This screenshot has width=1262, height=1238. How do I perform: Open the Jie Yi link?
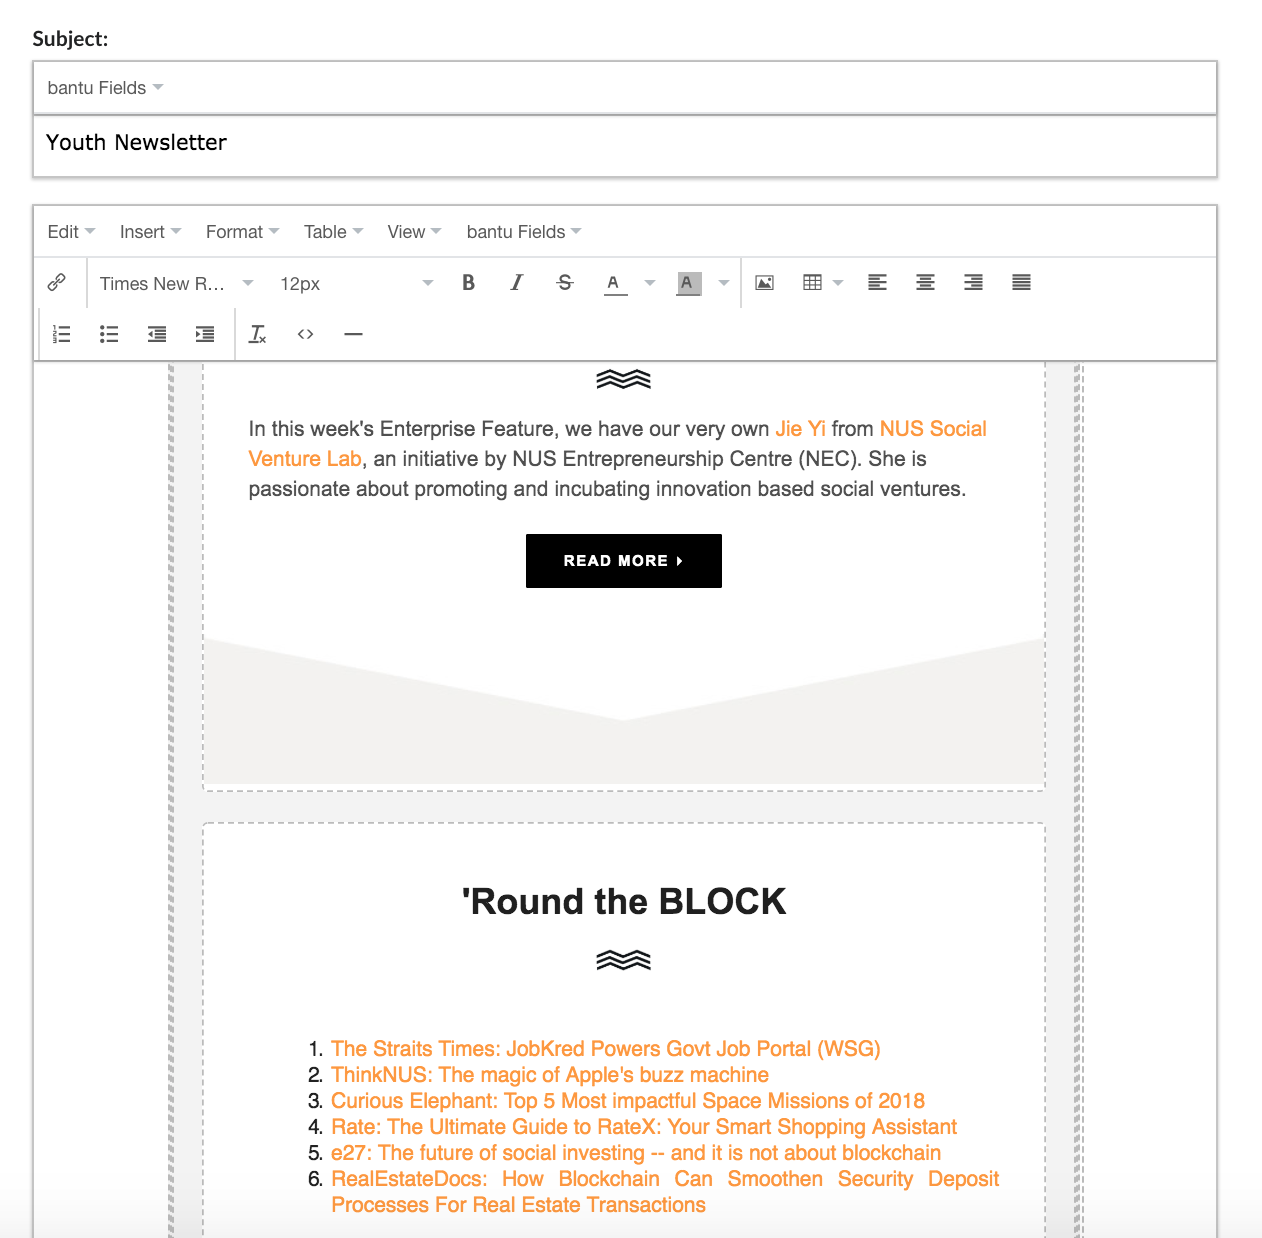click(x=800, y=429)
